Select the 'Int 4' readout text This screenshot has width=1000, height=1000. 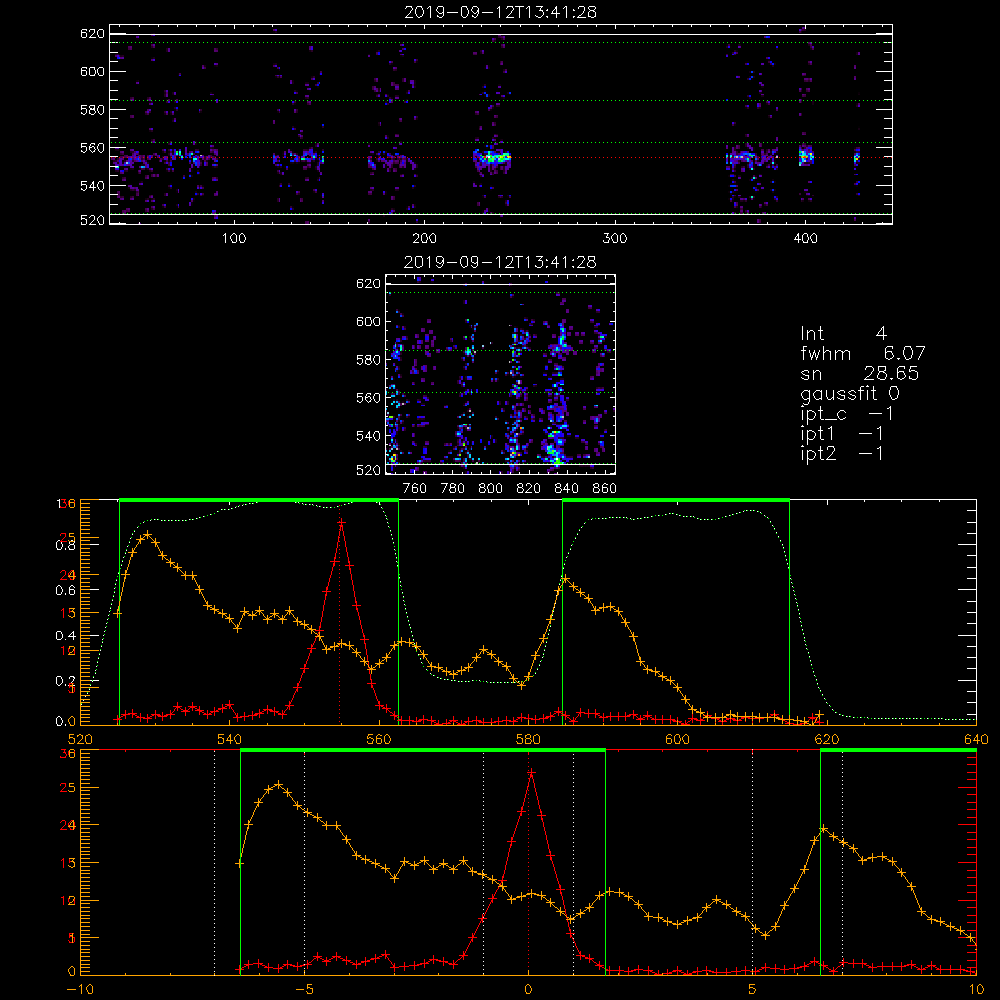click(844, 334)
